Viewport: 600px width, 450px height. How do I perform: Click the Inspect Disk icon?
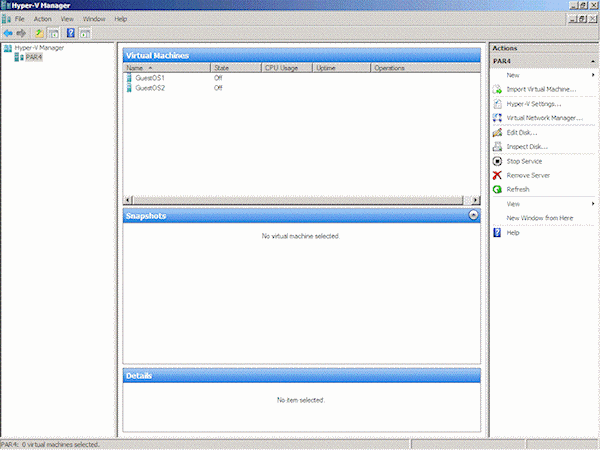(x=497, y=147)
